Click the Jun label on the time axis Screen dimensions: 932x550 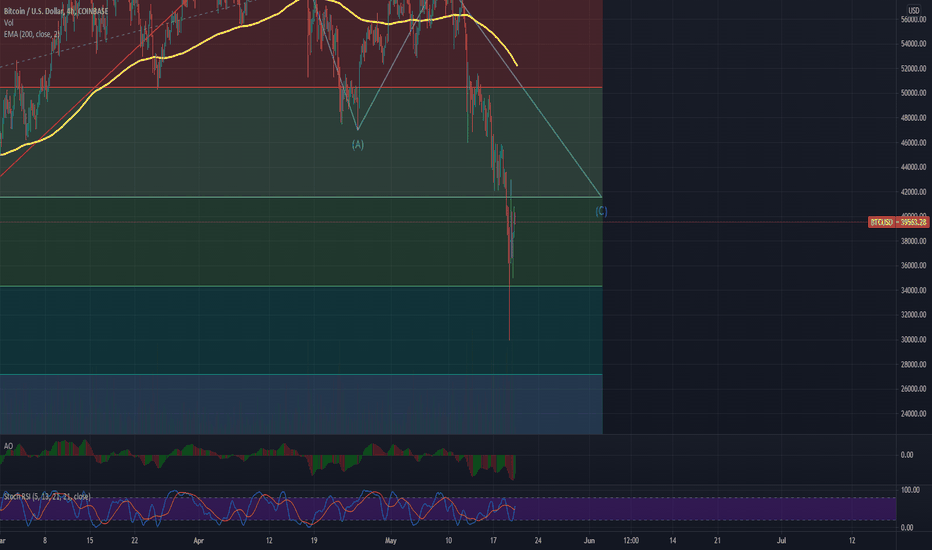coord(589,540)
